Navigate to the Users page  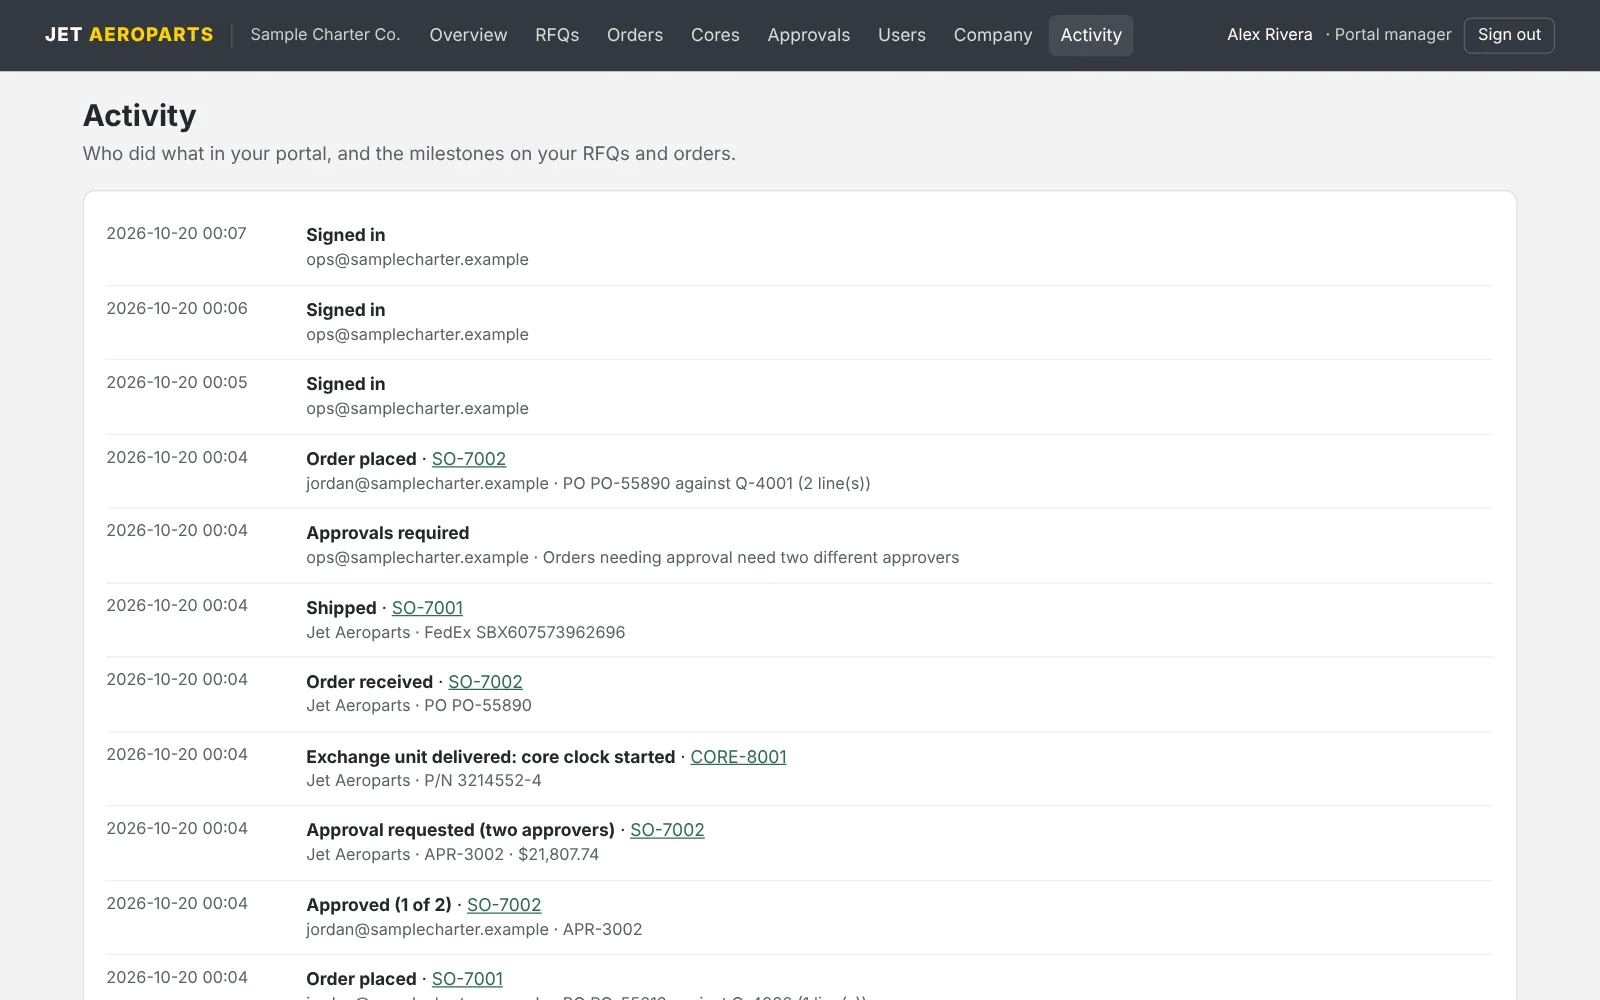[x=902, y=35]
